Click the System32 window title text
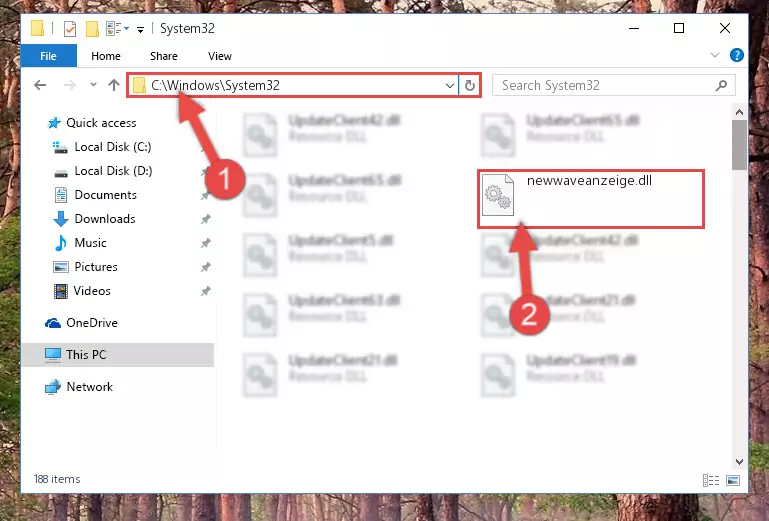Screen dimensions: 769x521 coord(187,28)
